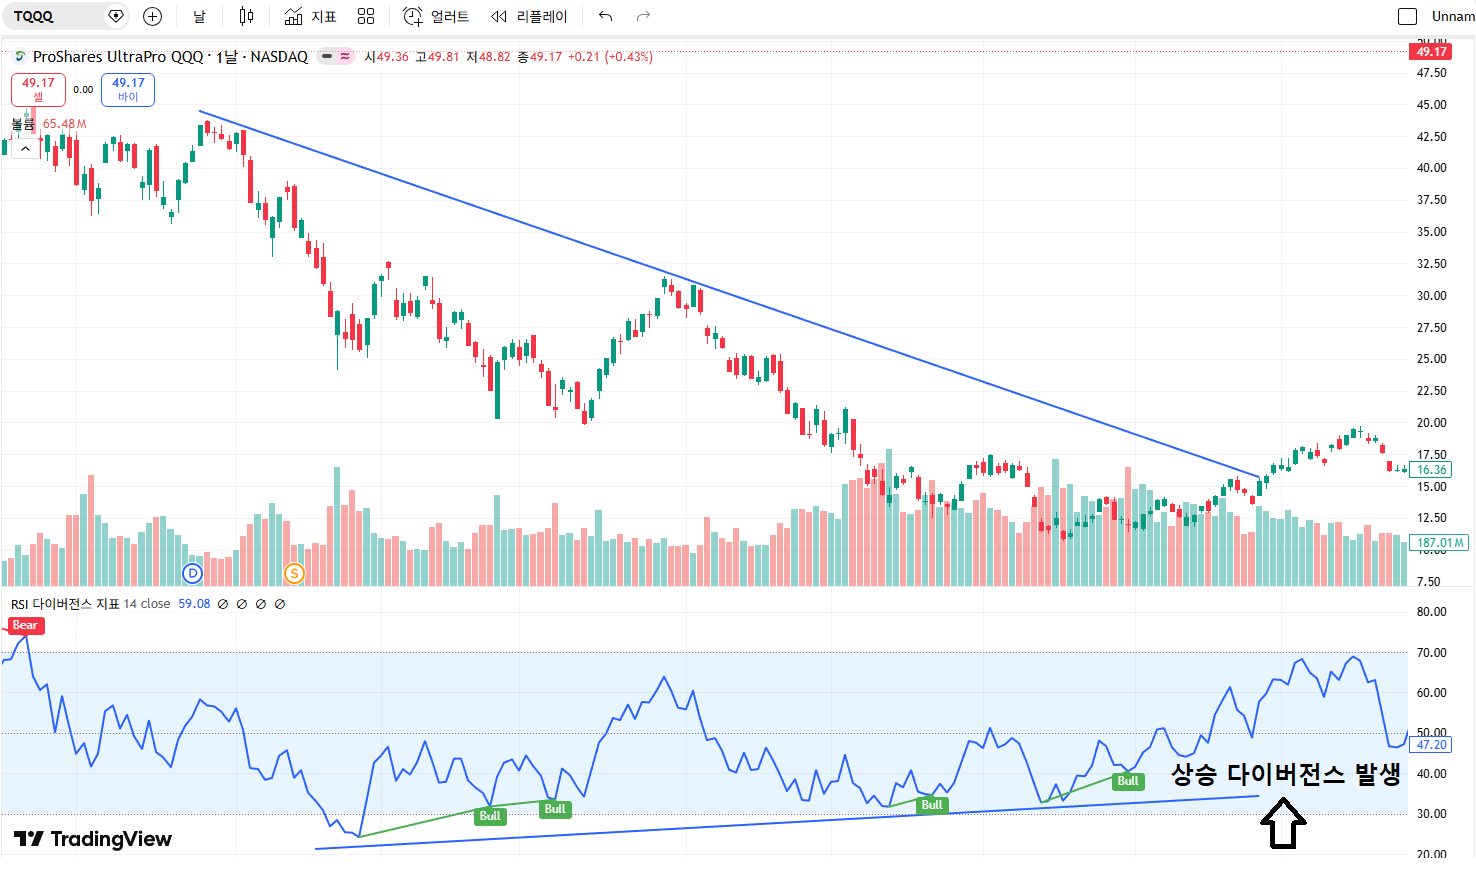The image size is (1476, 894).
Task: Click the ProShares UltraPro QQQ legend title
Action: [170, 57]
